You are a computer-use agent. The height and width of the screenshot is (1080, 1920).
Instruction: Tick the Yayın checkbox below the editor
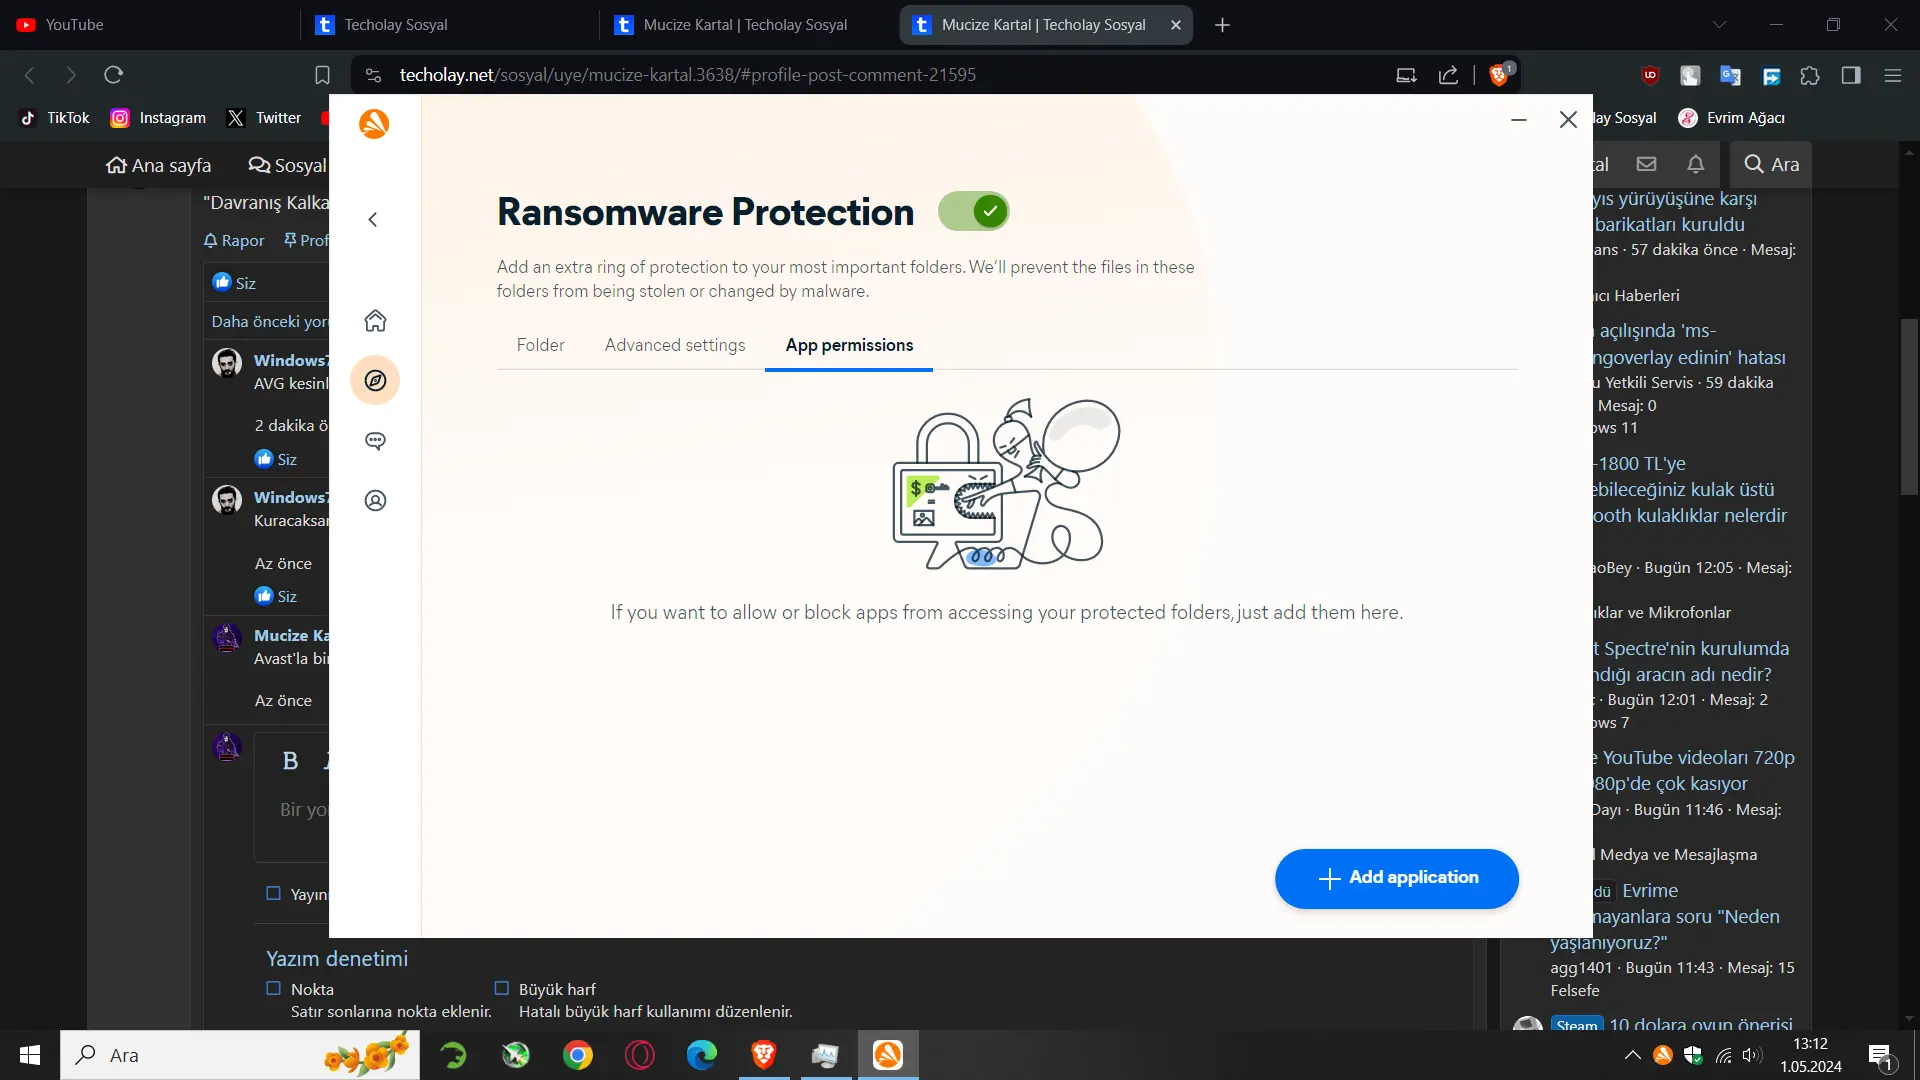273,893
